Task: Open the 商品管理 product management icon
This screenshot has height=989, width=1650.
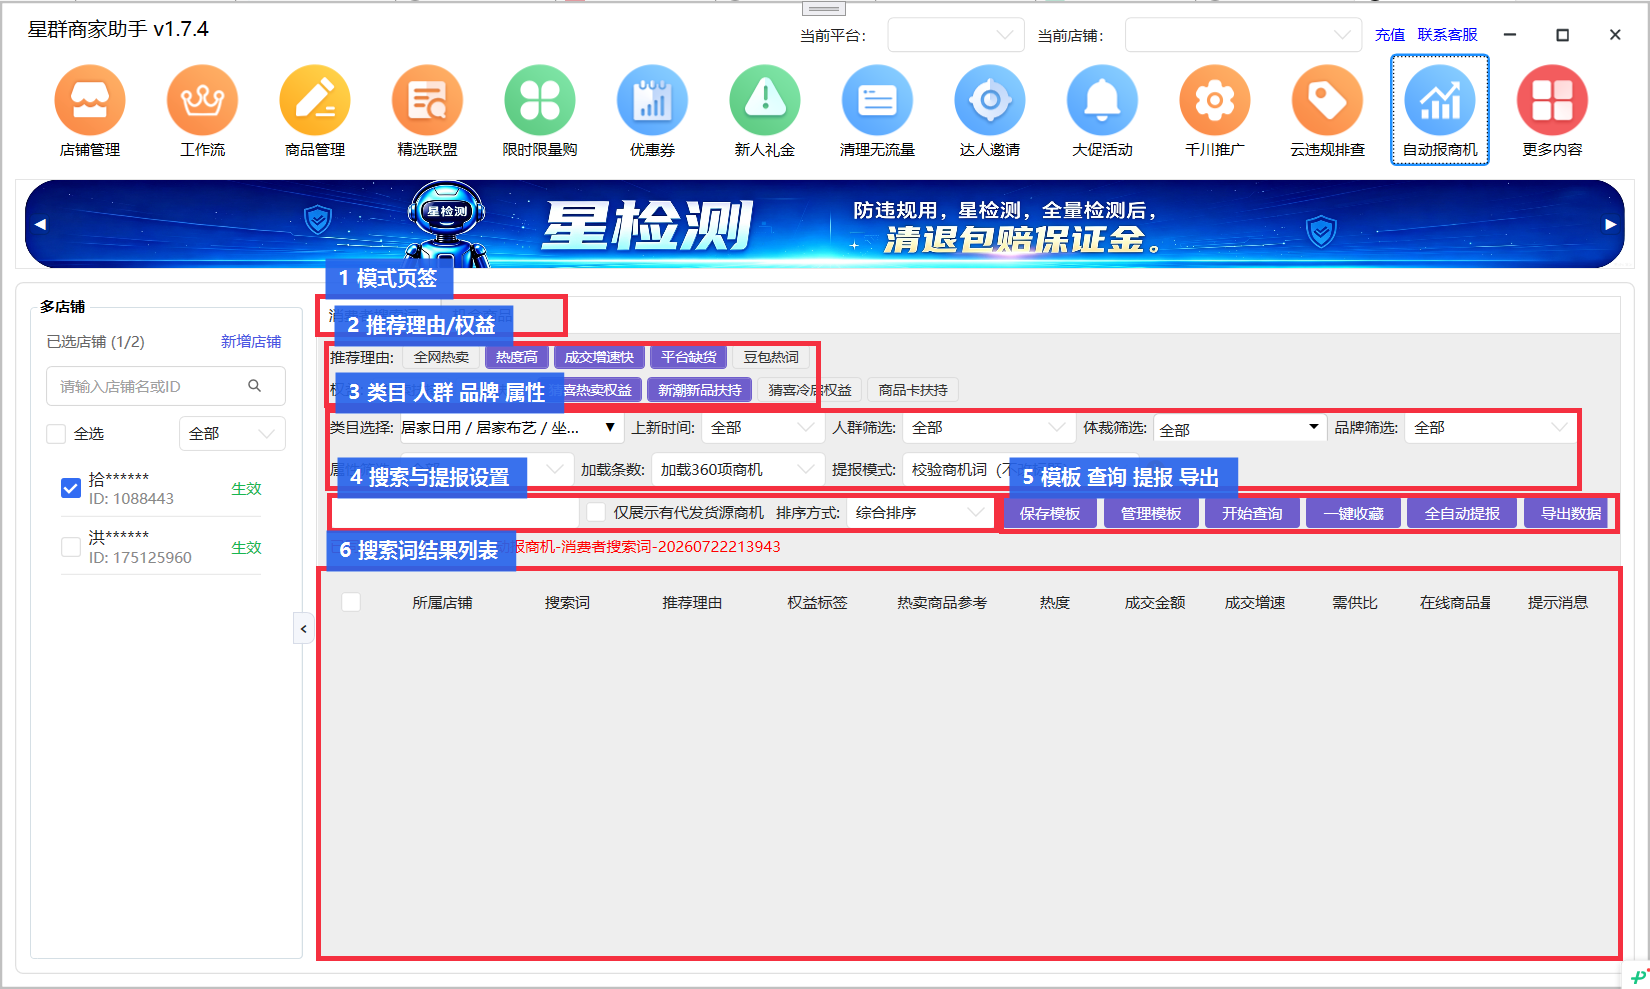Action: click(315, 100)
